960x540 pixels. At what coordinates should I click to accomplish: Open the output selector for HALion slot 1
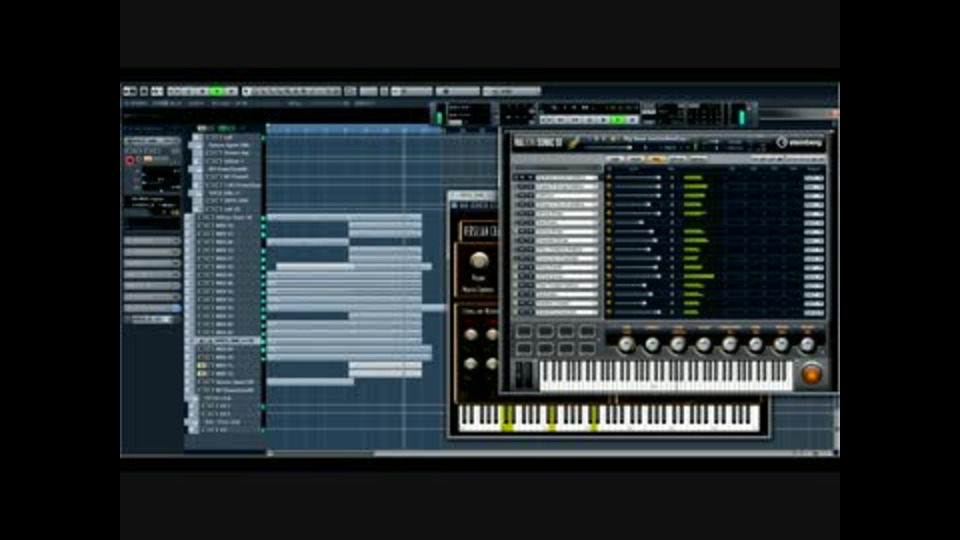point(814,178)
